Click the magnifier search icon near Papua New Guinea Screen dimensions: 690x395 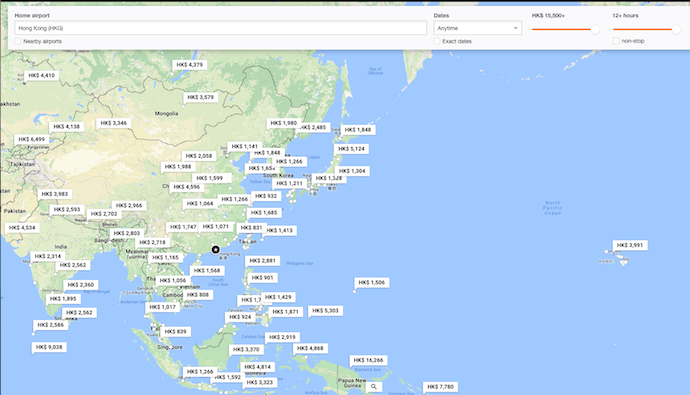point(374,387)
